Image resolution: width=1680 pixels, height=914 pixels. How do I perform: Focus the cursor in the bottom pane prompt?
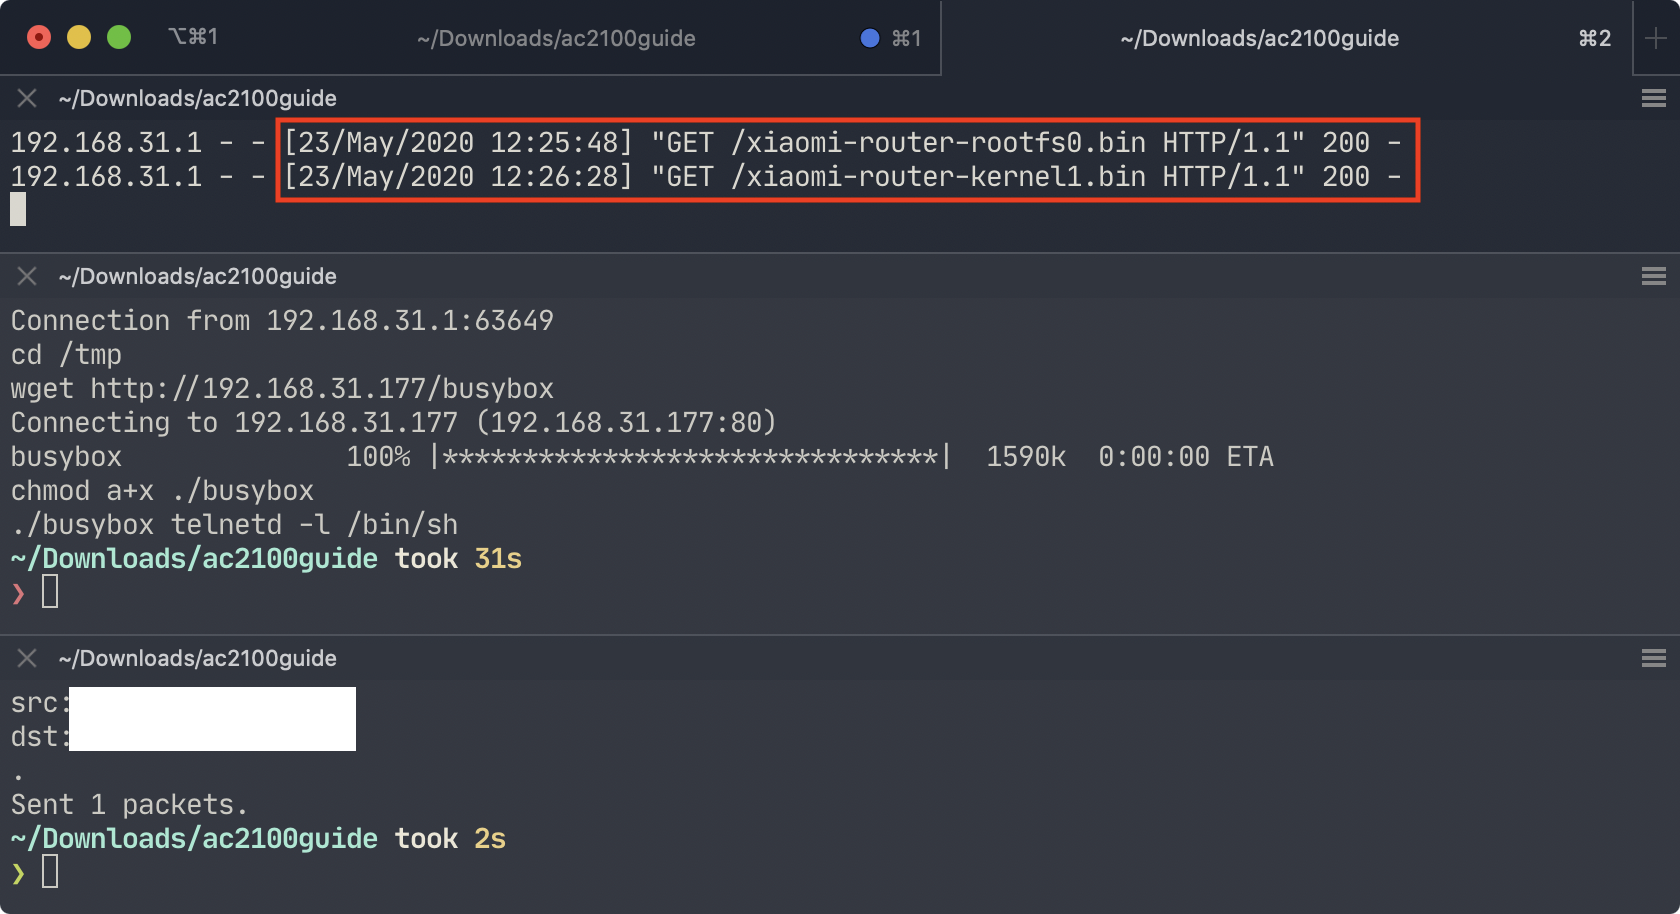pyautogui.click(x=50, y=872)
